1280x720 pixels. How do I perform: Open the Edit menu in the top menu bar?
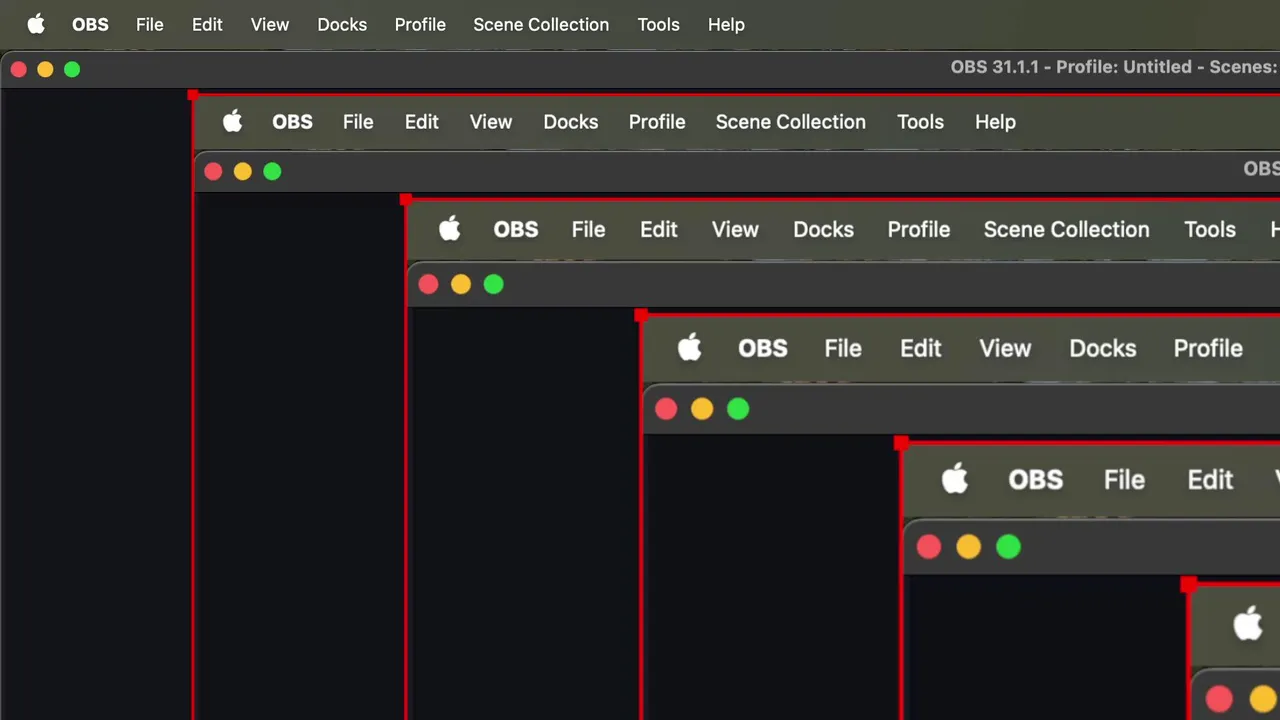207,24
